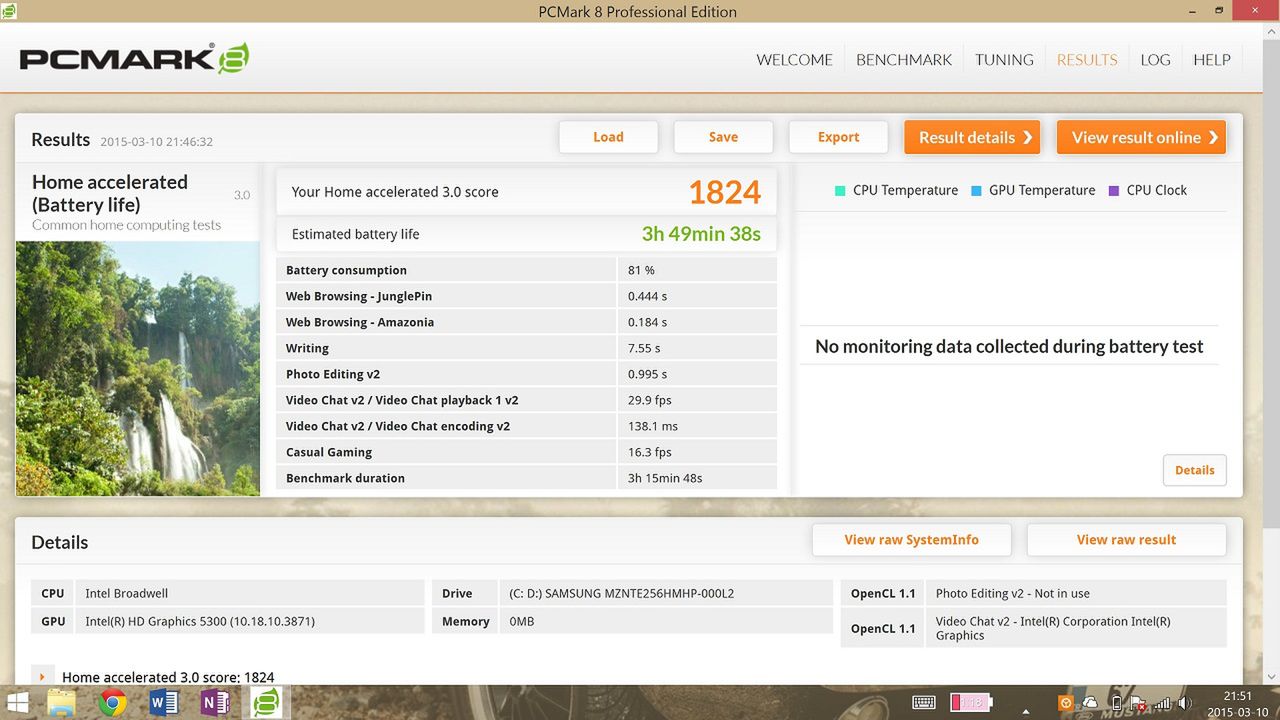The width and height of the screenshot is (1280, 720).
Task: Click the Save button
Action: tap(723, 137)
